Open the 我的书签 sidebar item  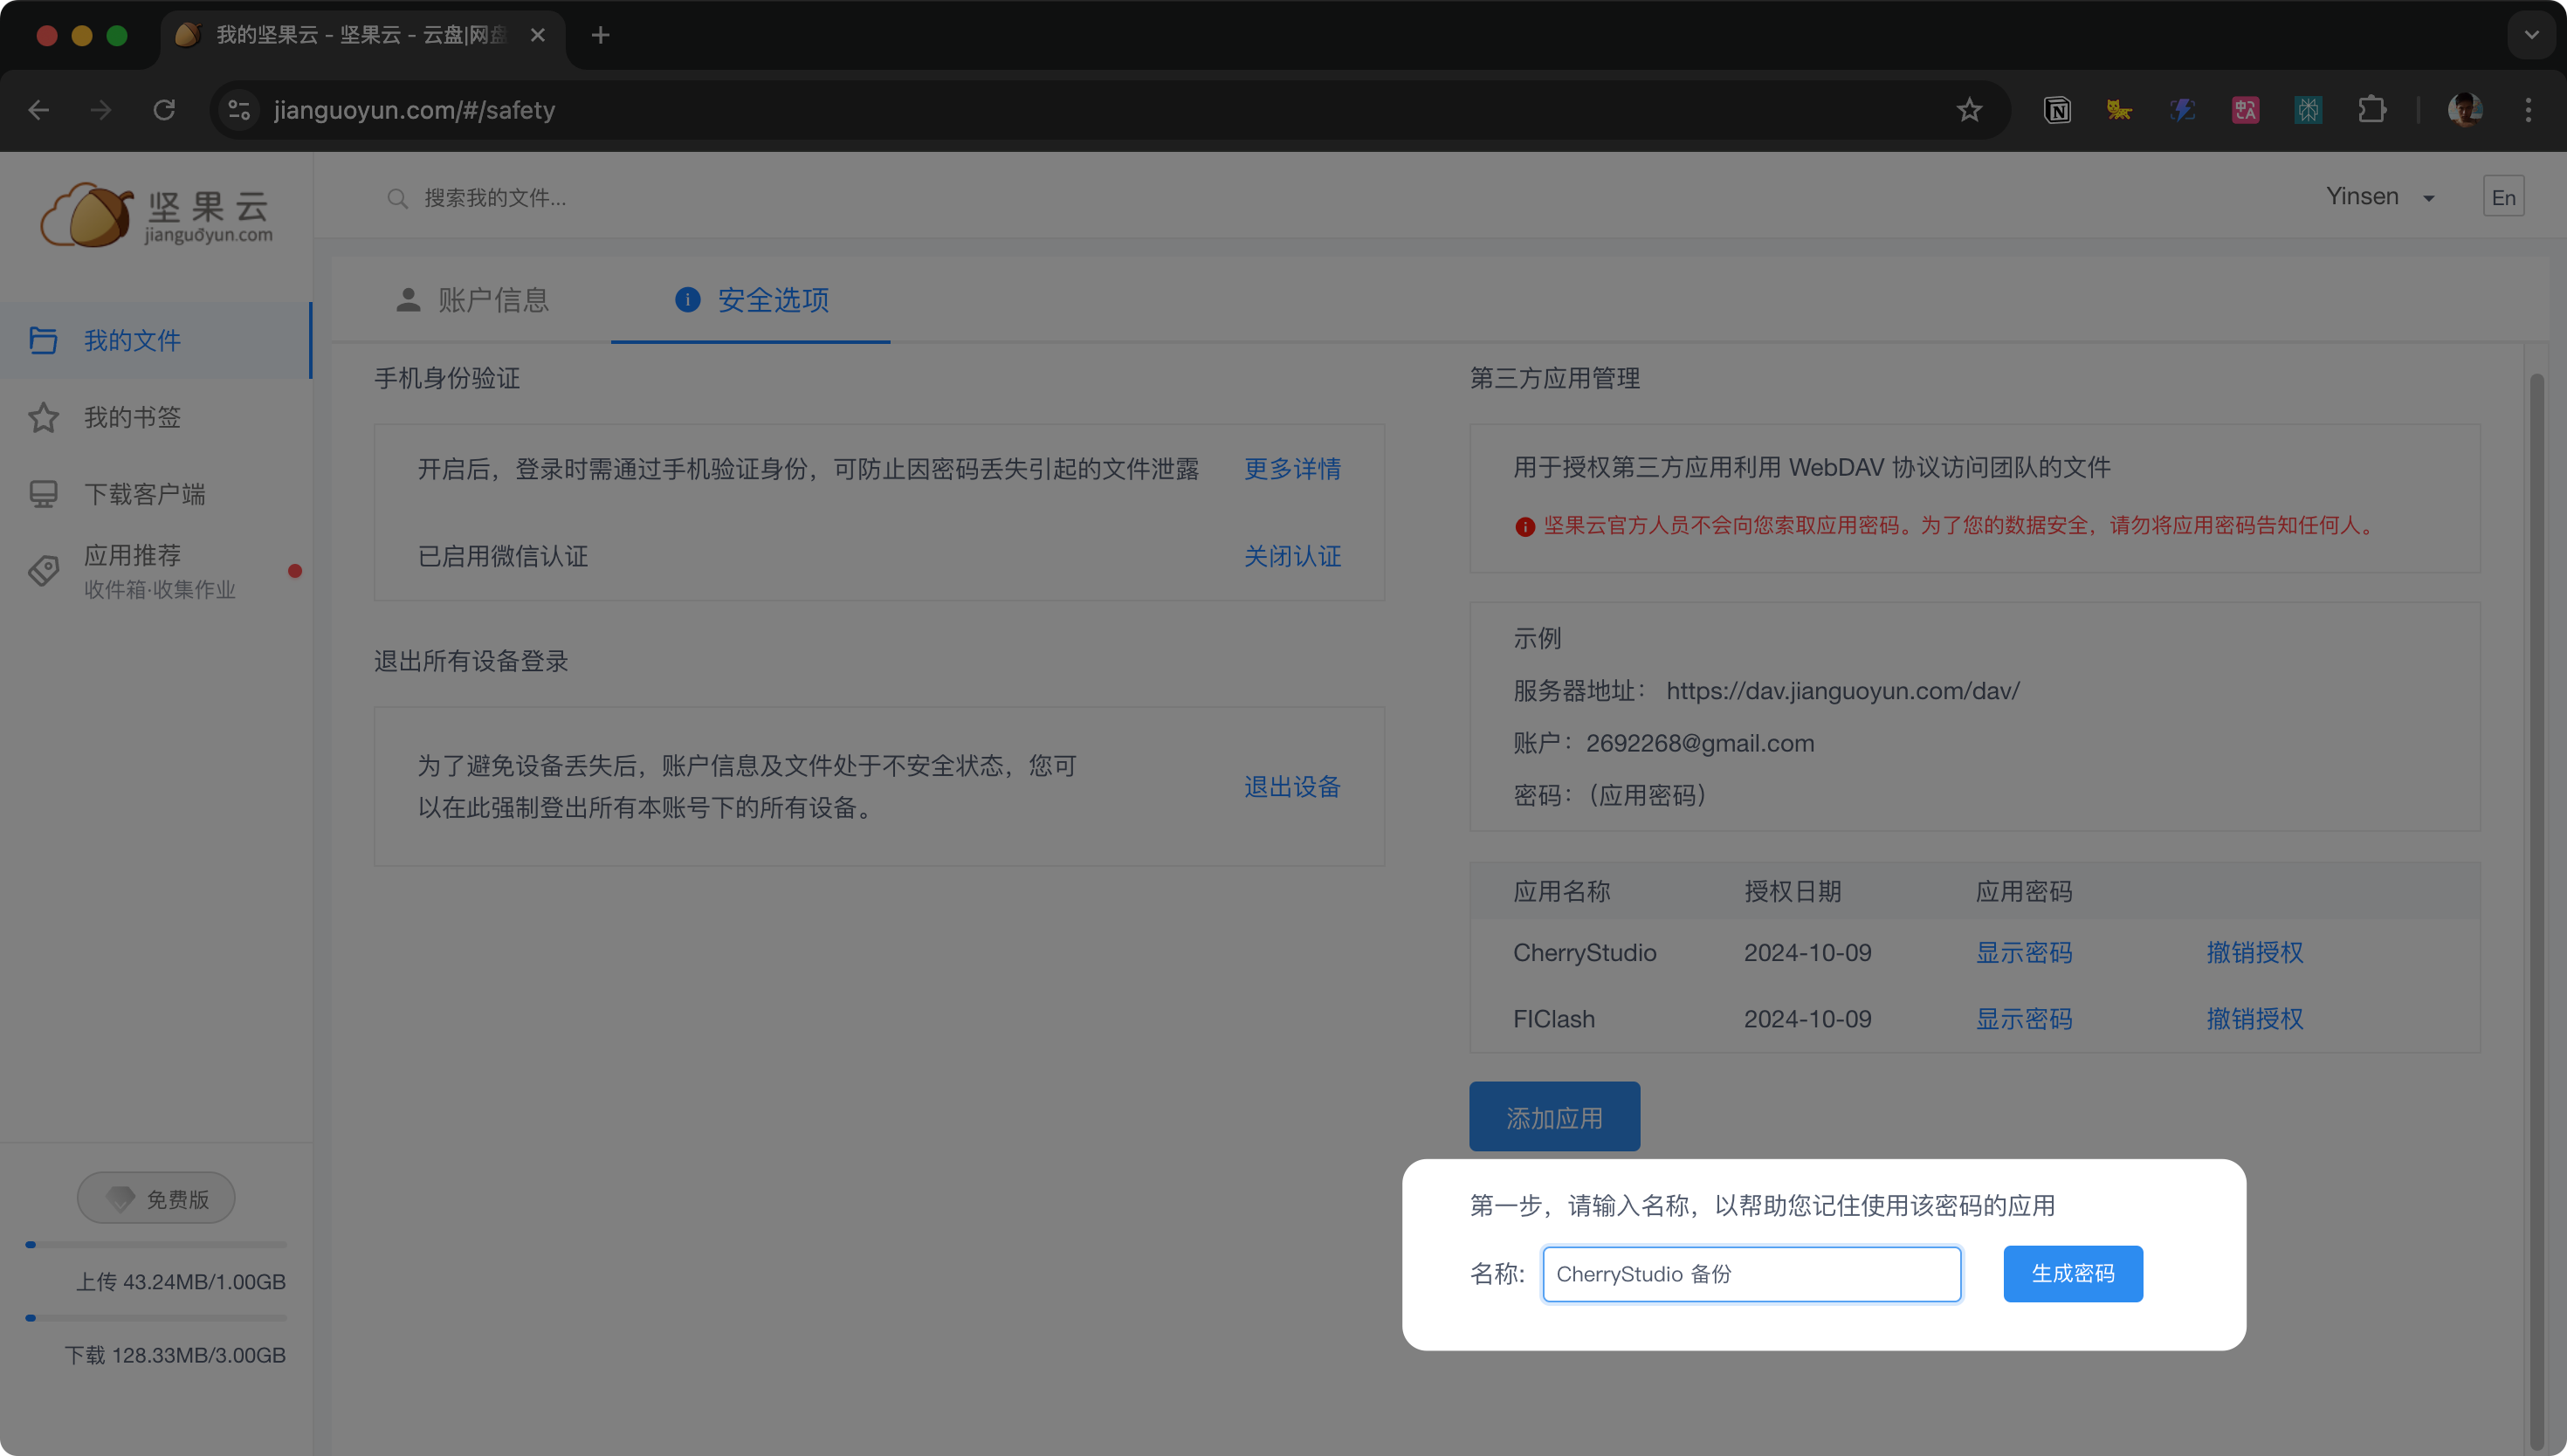132,417
